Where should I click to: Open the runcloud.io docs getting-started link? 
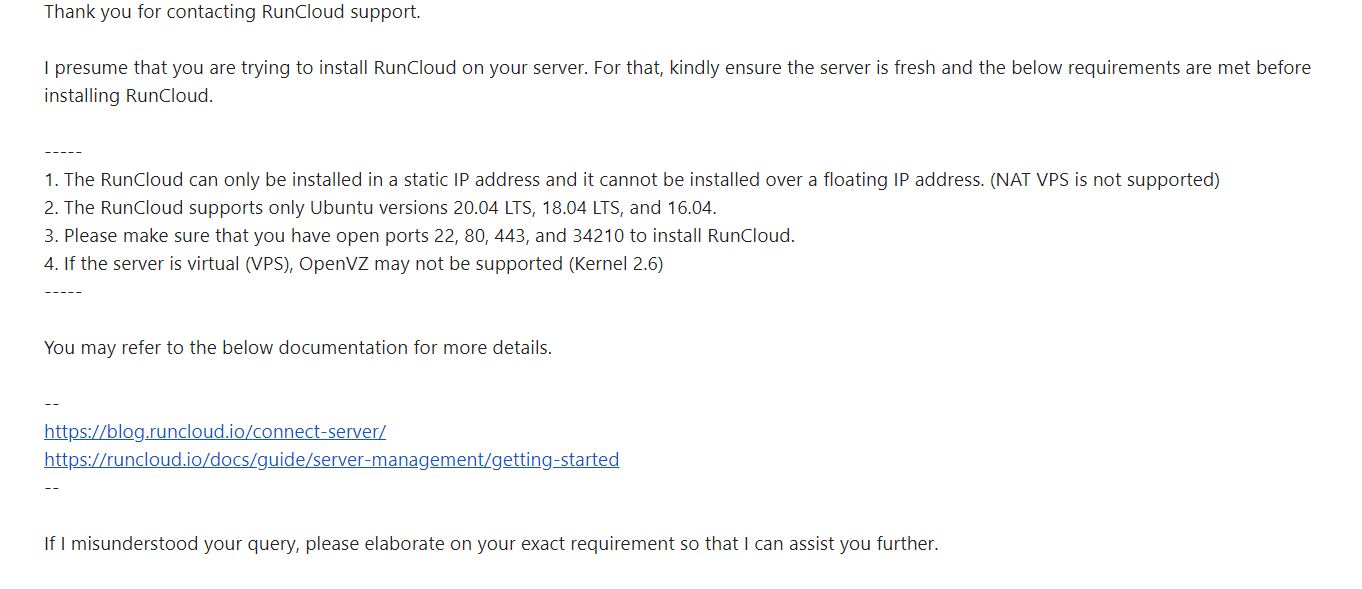point(332,459)
